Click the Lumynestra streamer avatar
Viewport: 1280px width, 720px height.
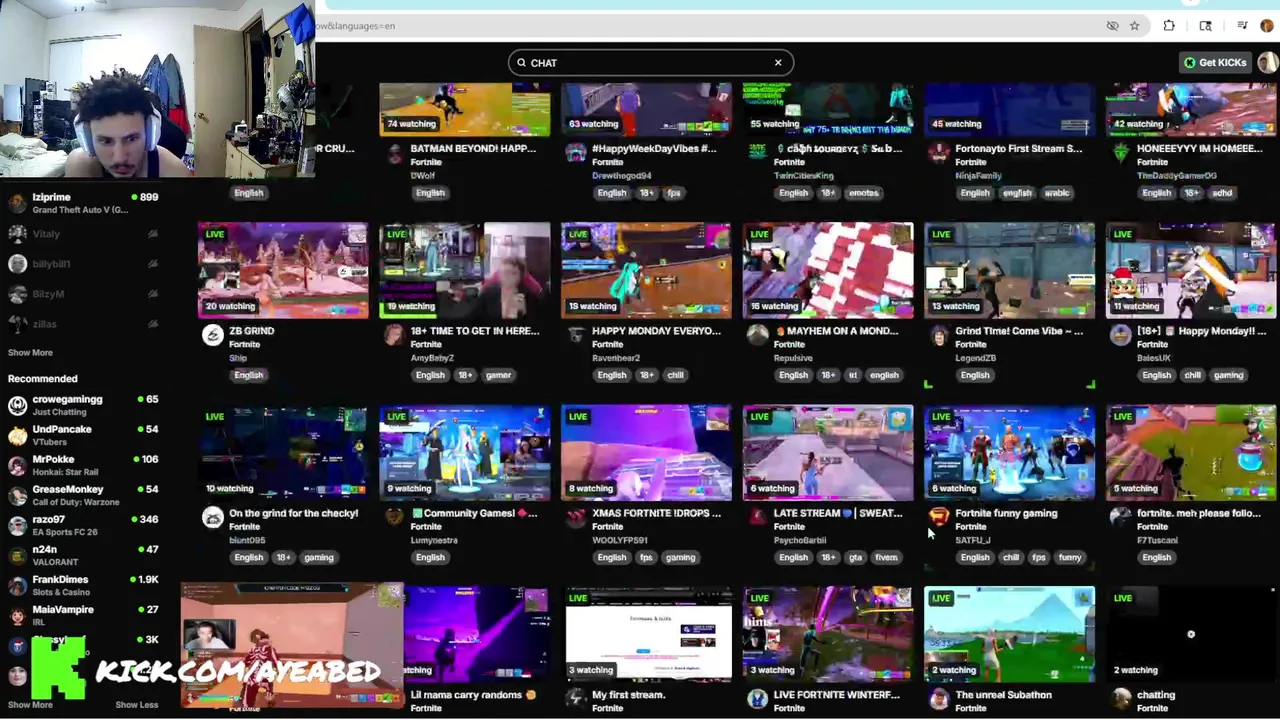[394, 517]
